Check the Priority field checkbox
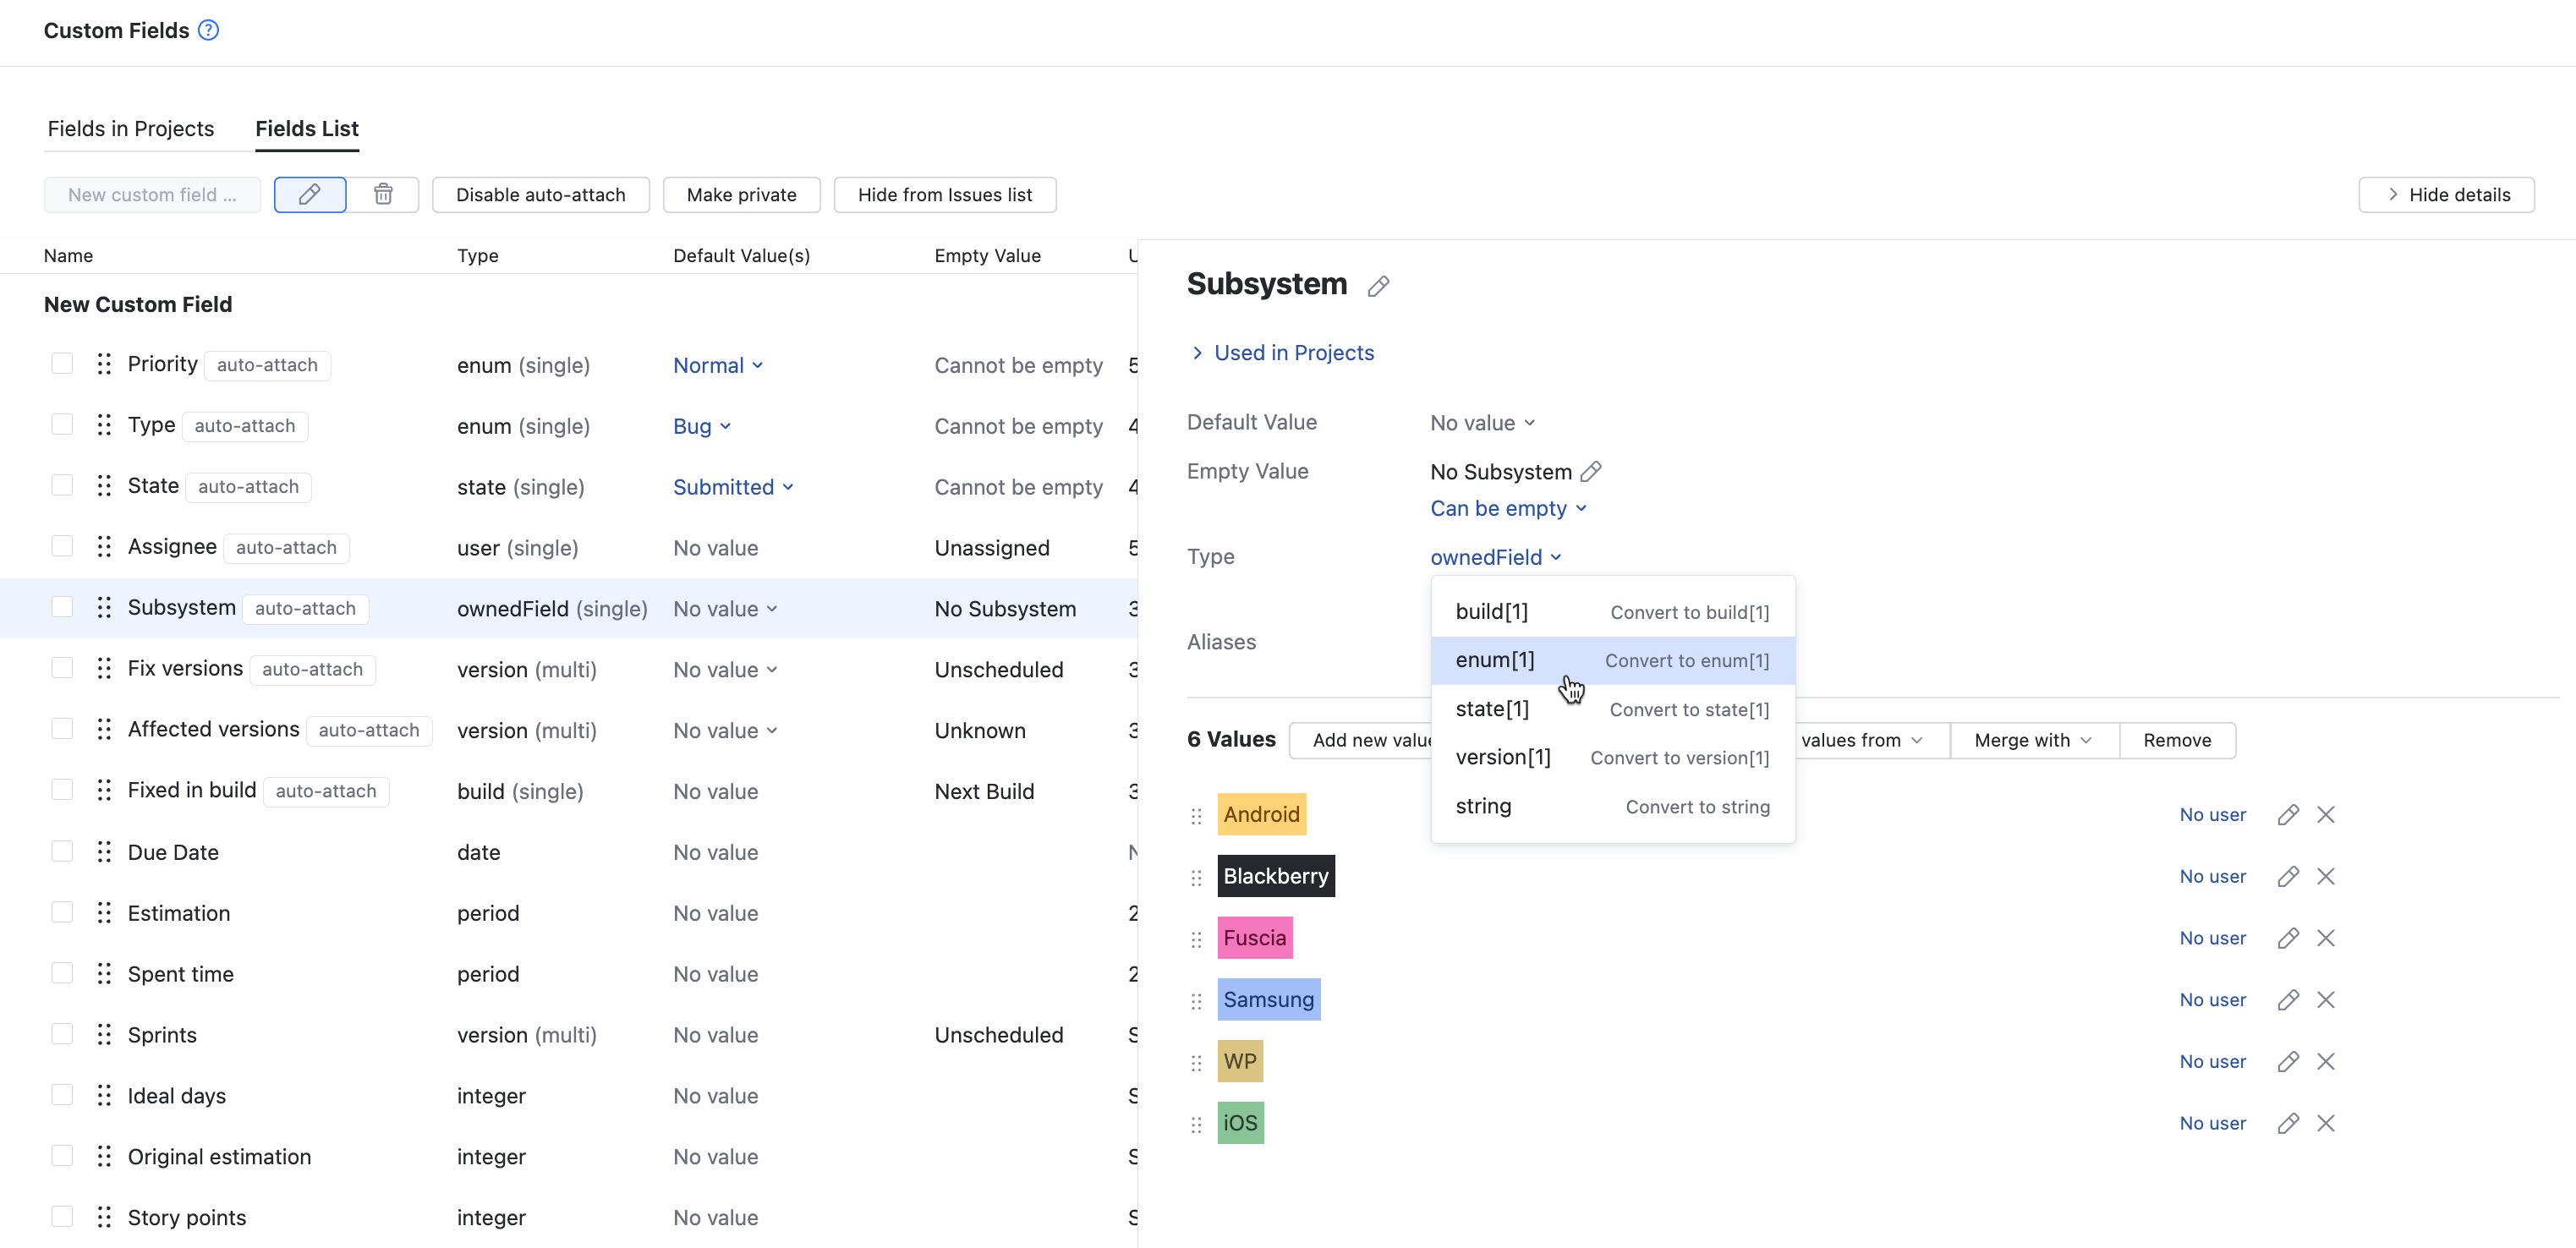This screenshot has height=1248, width=2576. (x=62, y=364)
